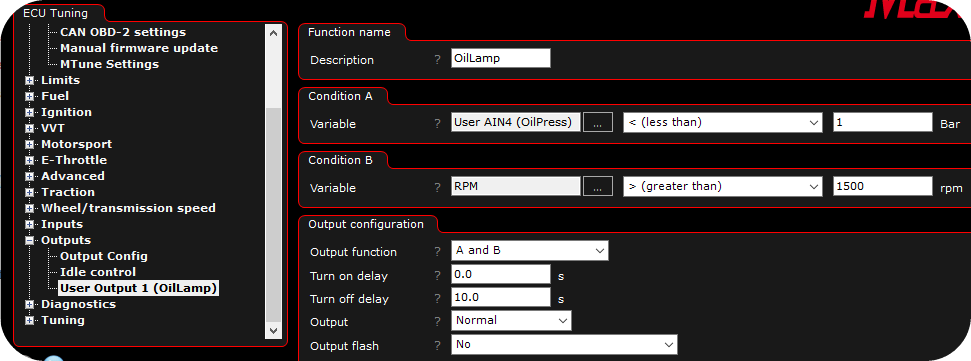This screenshot has height=361, width=971.
Task: Expand the Limits tree node
Action: click(x=29, y=80)
